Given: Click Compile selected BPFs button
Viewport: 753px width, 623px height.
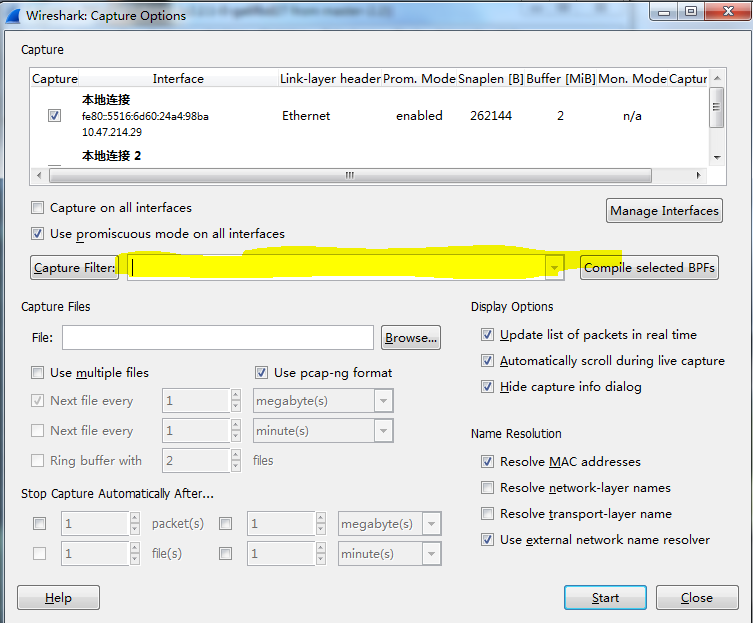Looking at the screenshot, I should (x=649, y=268).
